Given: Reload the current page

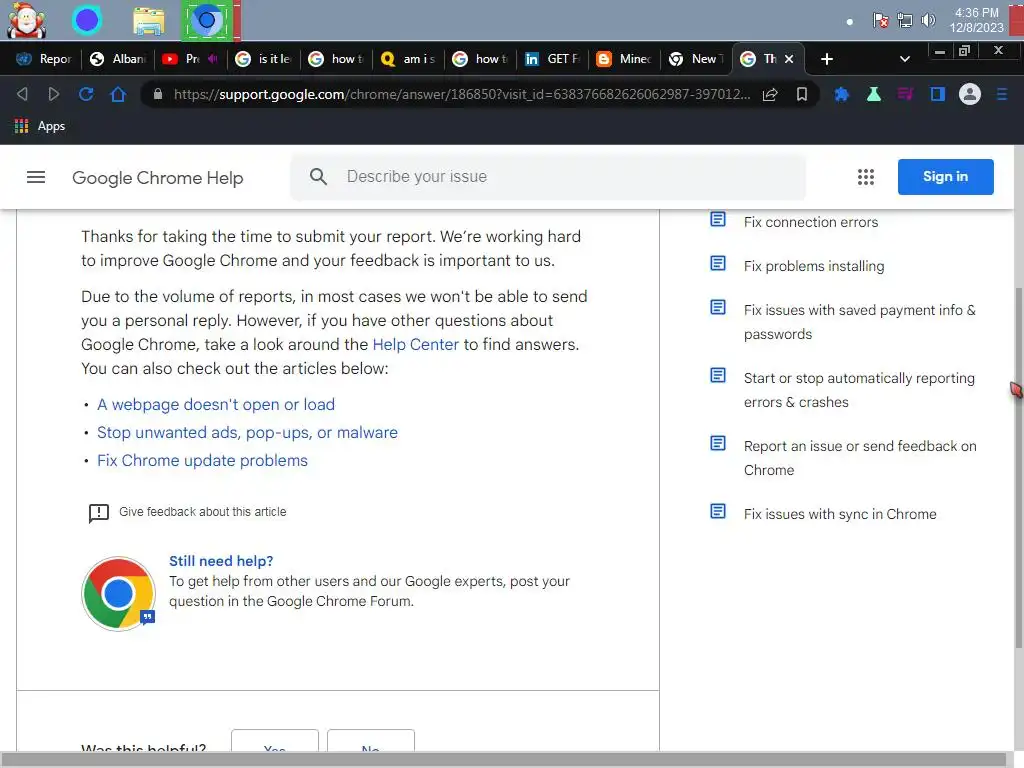Looking at the screenshot, I should tap(86, 94).
